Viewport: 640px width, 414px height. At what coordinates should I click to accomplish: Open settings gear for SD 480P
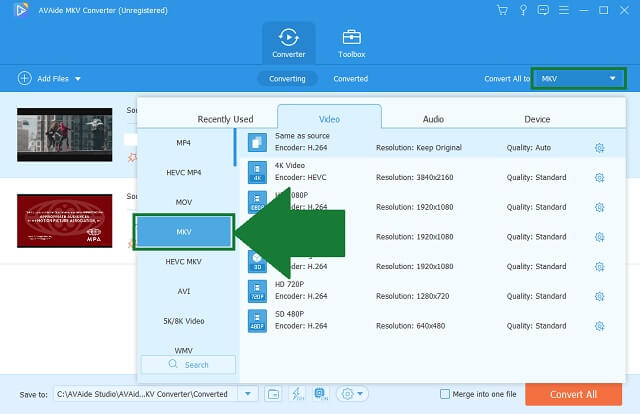point(599,326)
